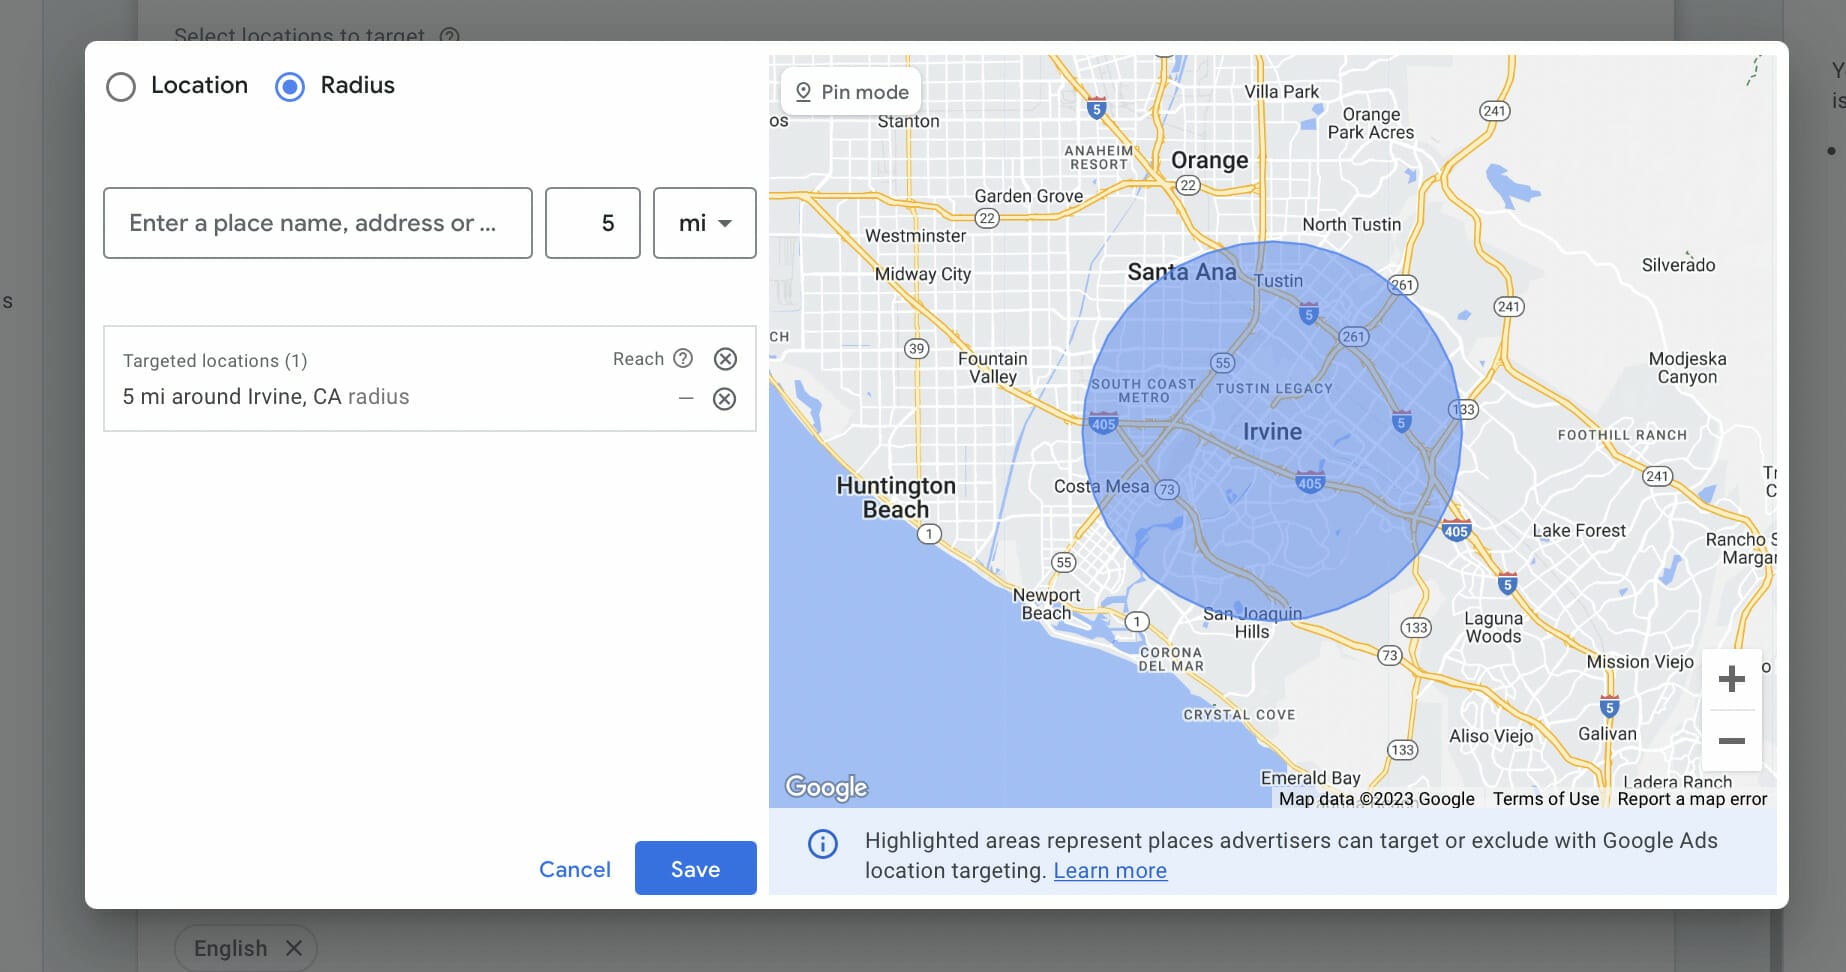Click the Save button
Screen dimensions: 1846x972
(x=695, y=868)
